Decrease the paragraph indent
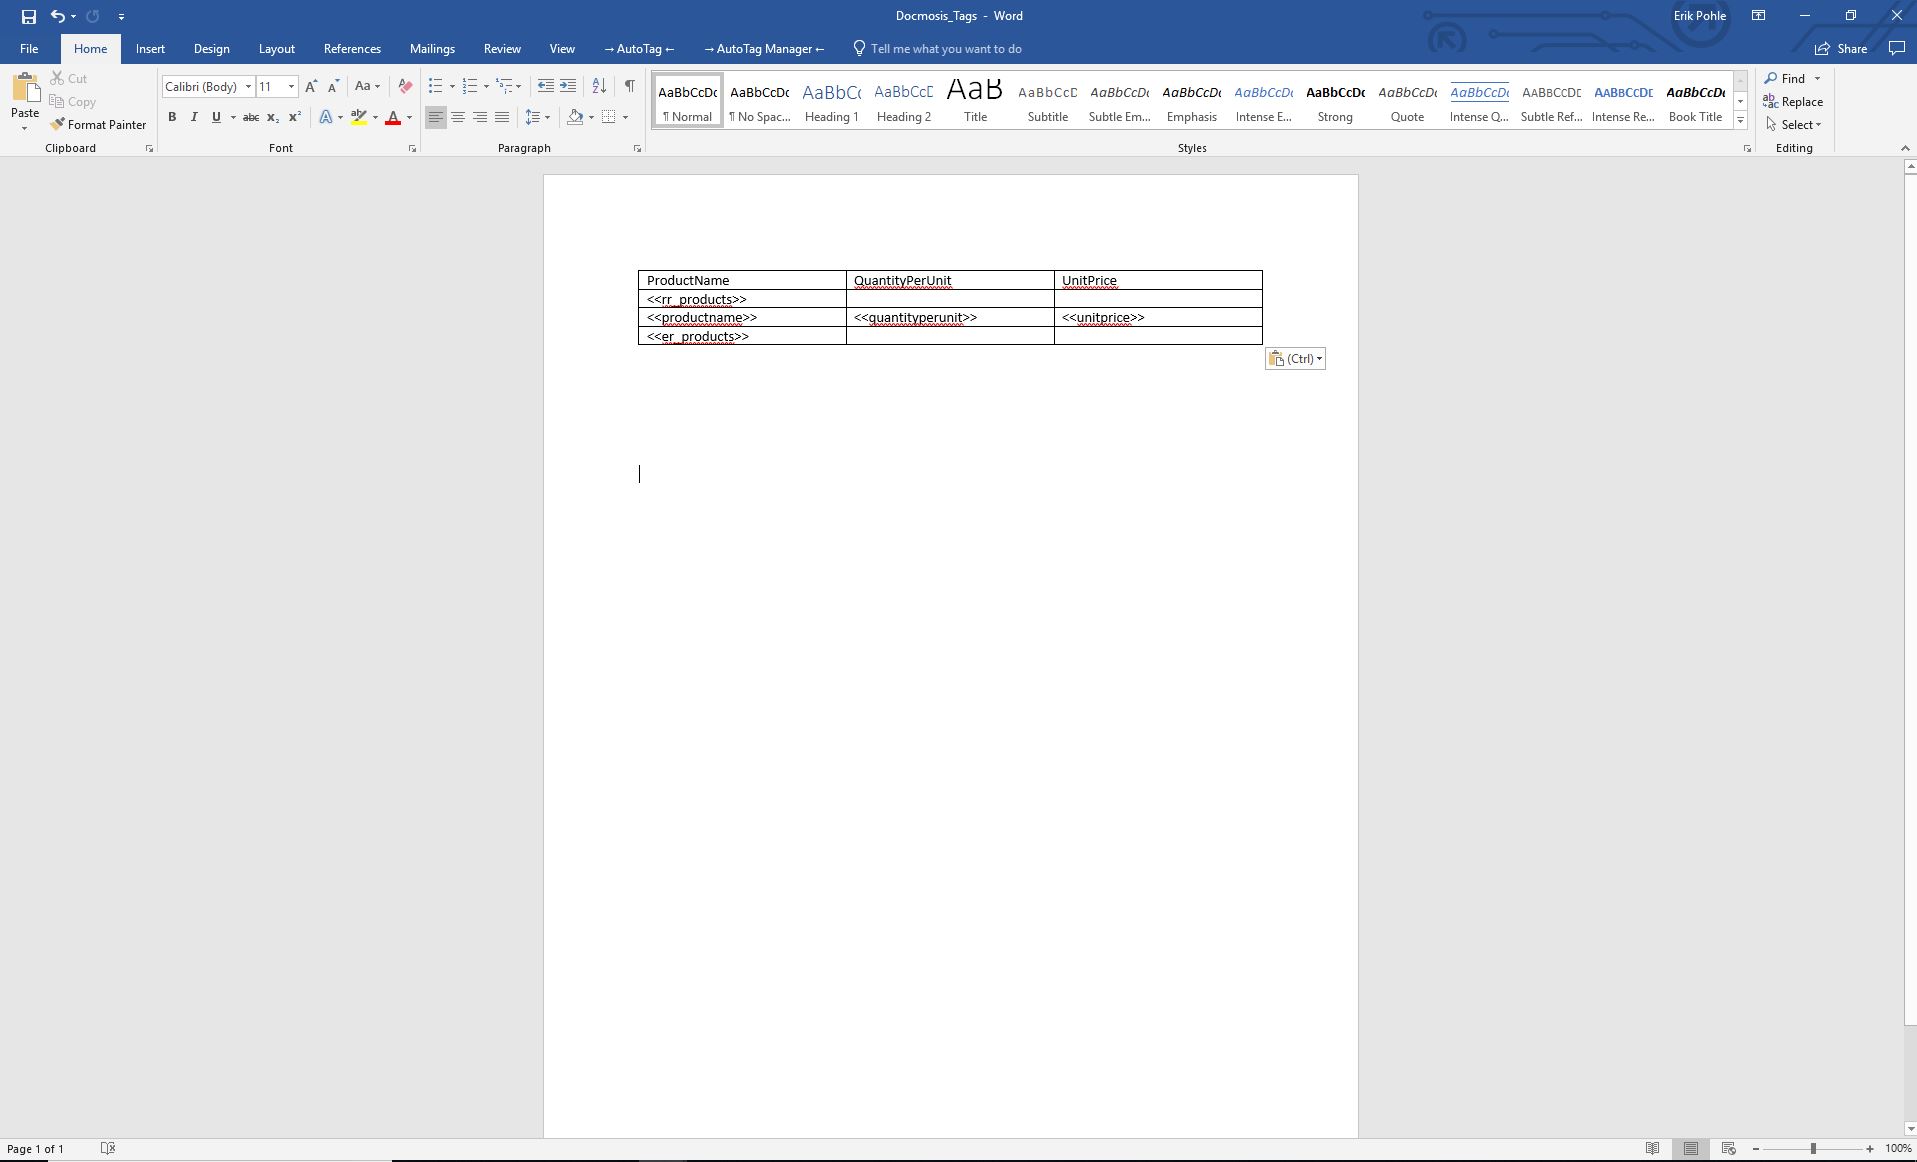 click(x=546, y=87)
